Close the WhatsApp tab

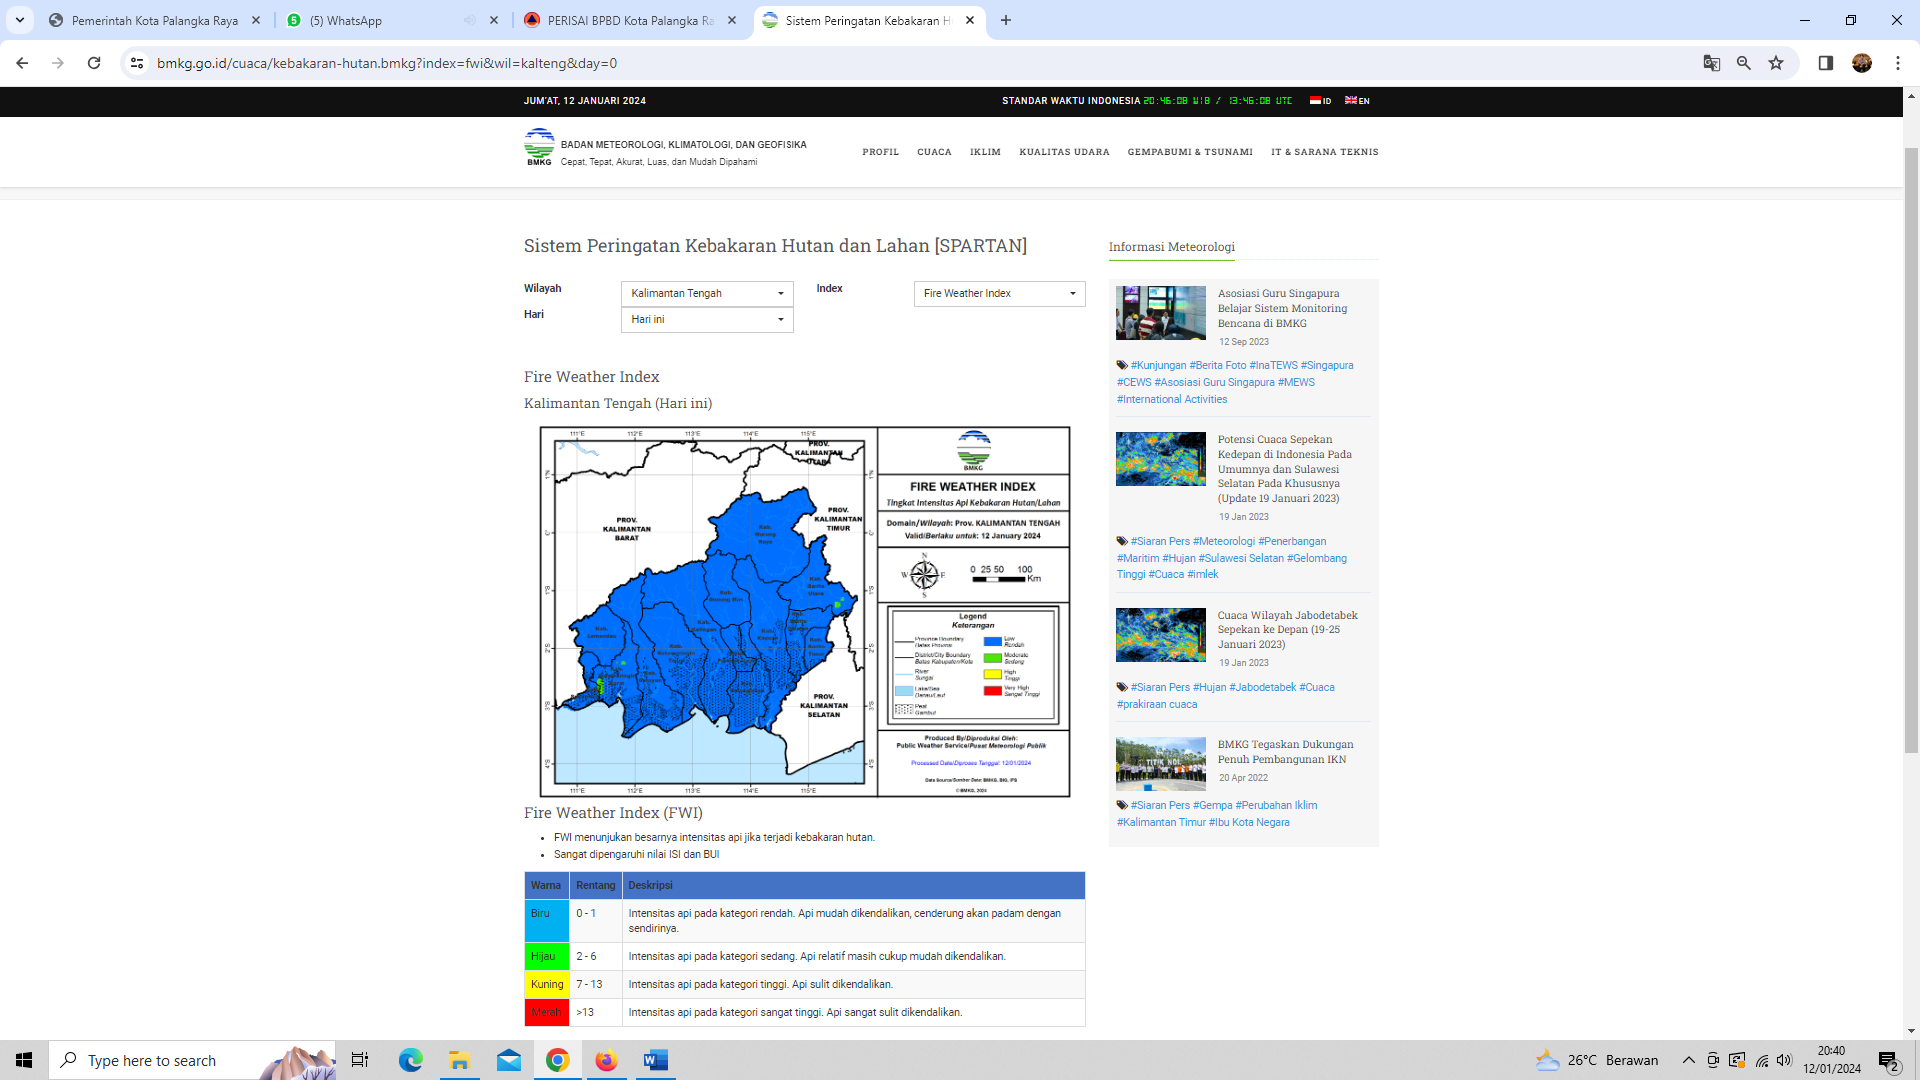[x=494, y=20]
